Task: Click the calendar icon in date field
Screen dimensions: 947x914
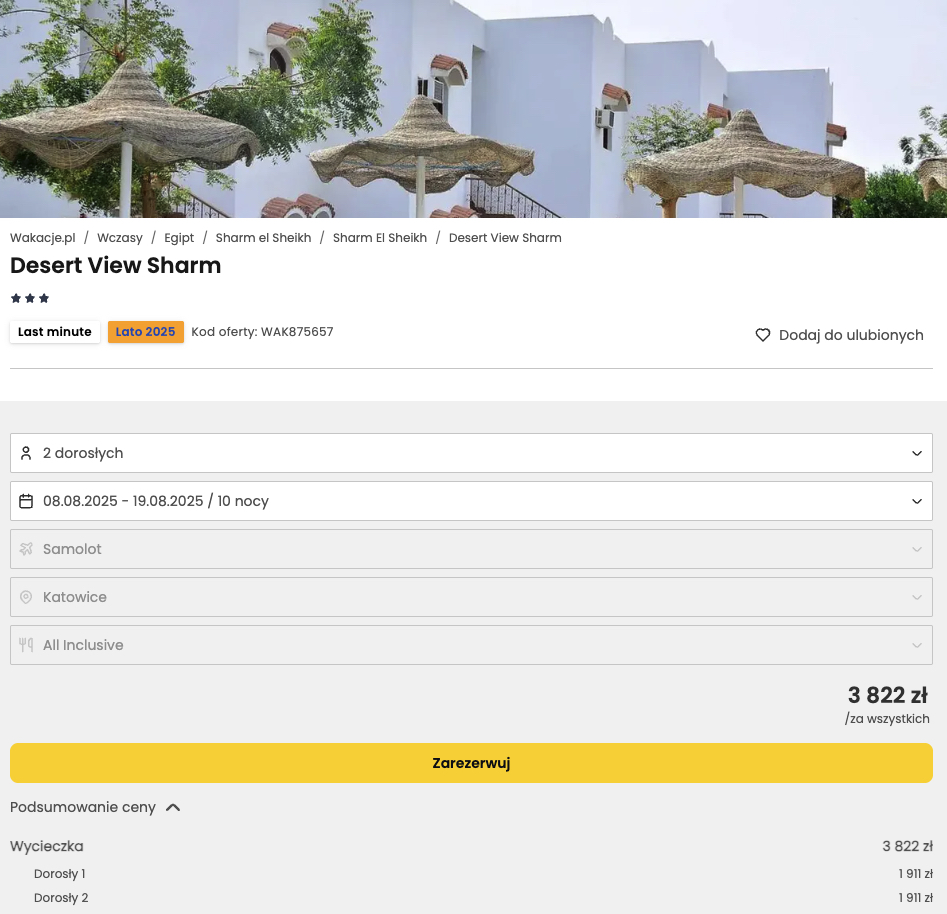Action: pyautogui.click(x=26, y=501)
